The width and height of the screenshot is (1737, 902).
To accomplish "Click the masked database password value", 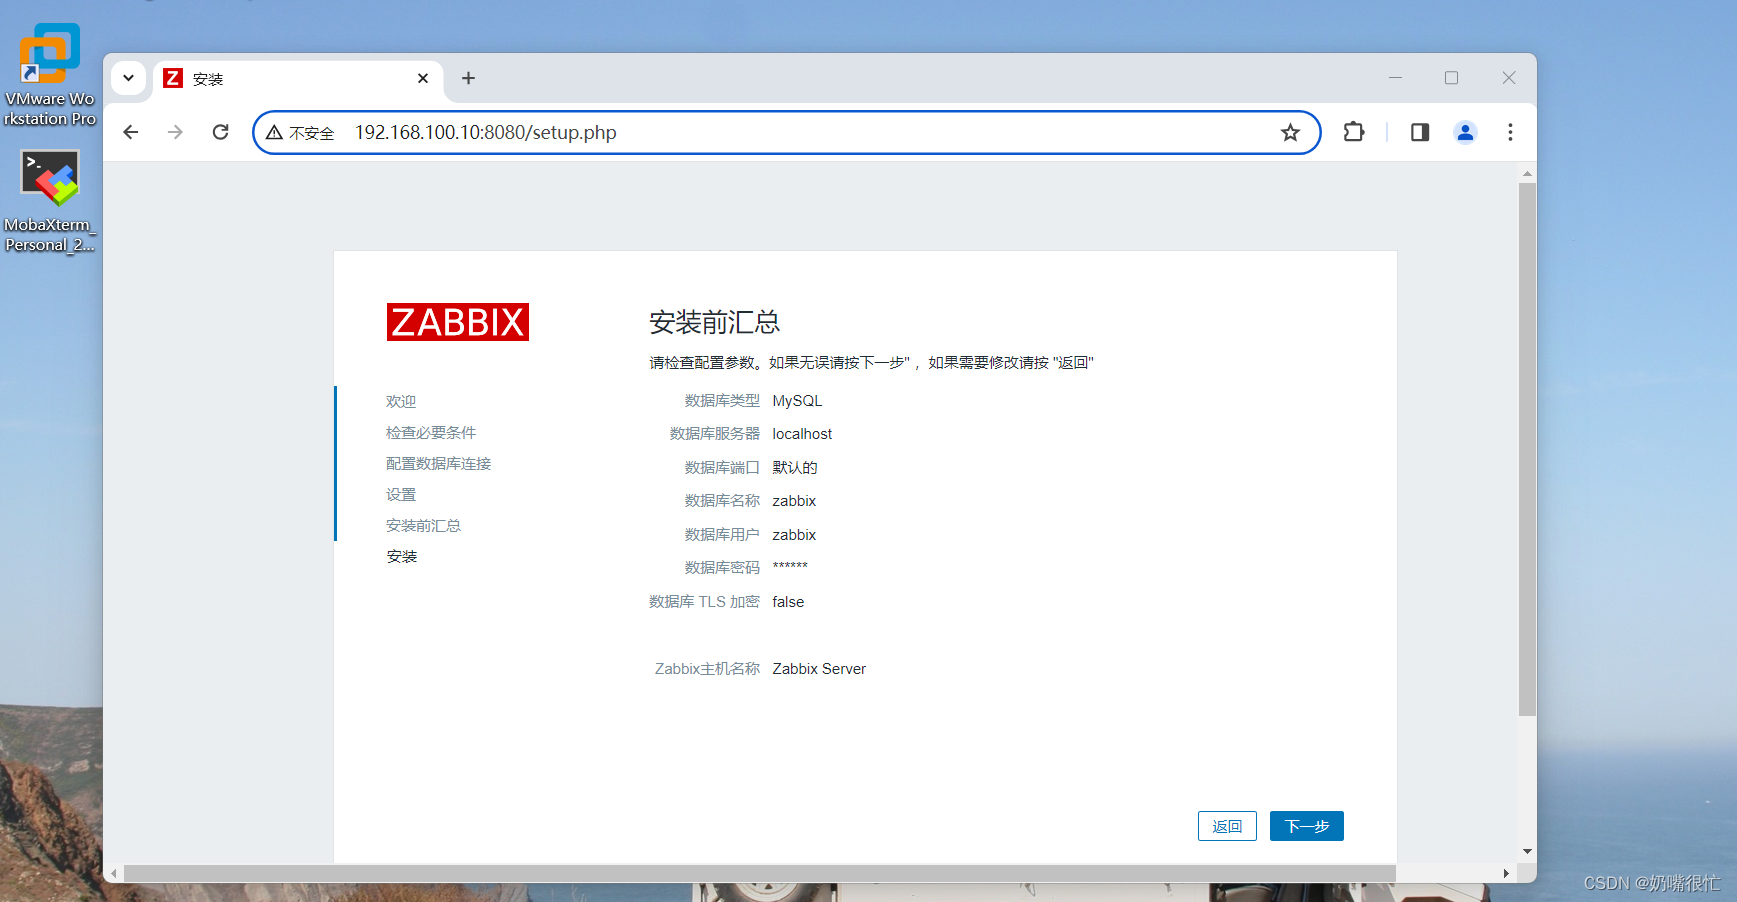I will click(x=790, y=567).
